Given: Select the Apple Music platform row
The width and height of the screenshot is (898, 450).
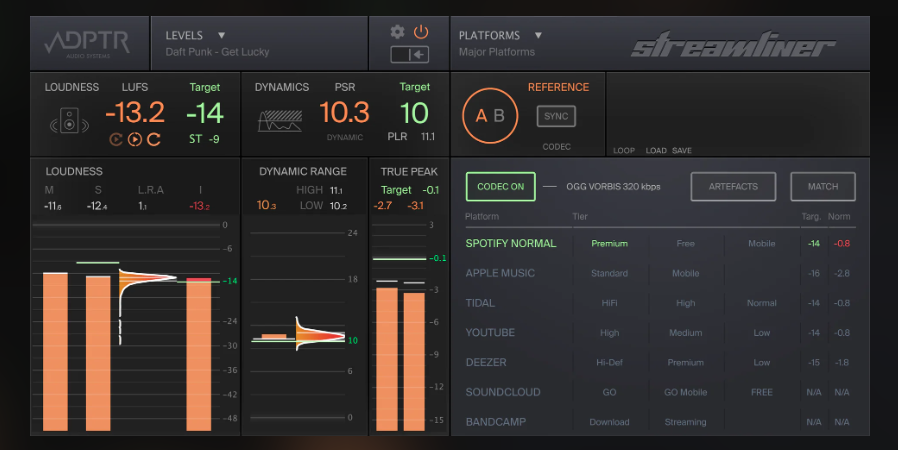Looking at the screenshot, I should pos(500,273).
